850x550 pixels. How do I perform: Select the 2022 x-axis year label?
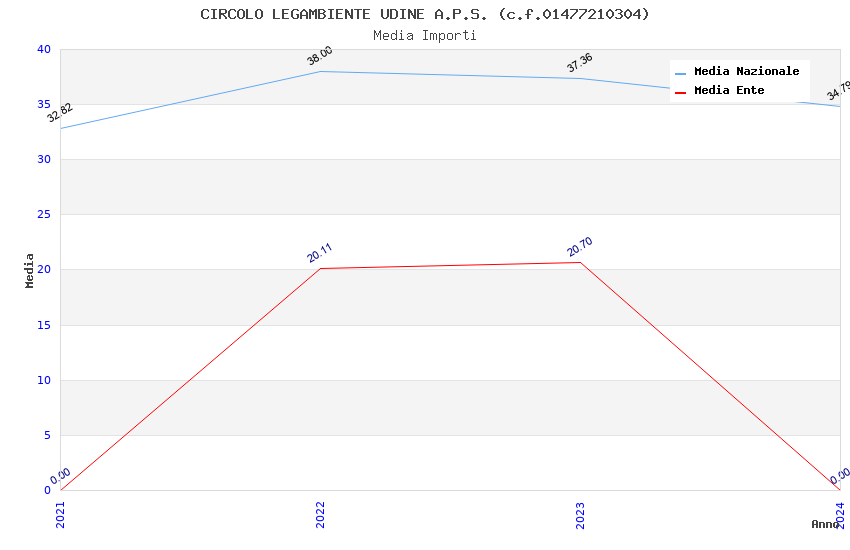pos(320,515)
